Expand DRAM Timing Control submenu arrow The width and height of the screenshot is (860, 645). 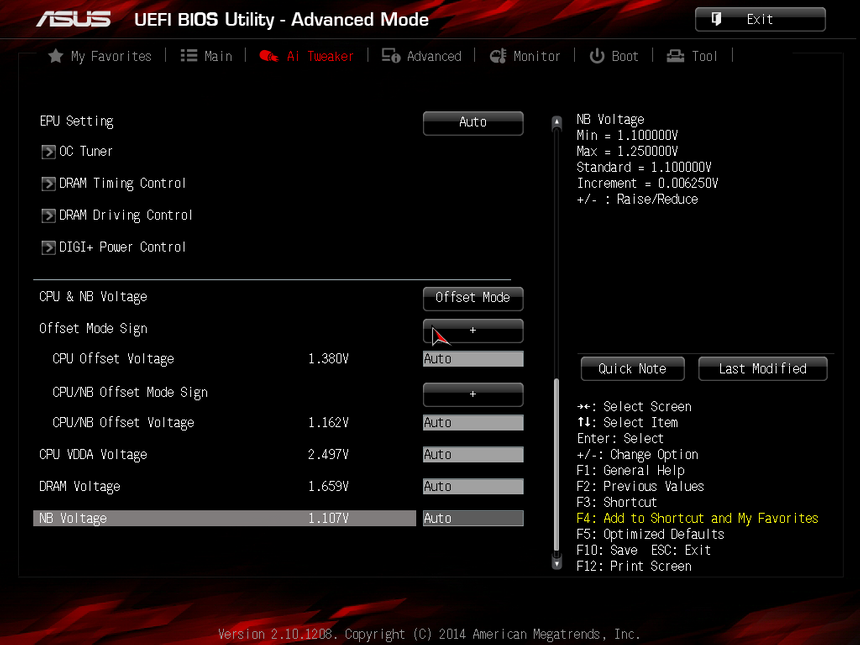(x=48, y=184)
